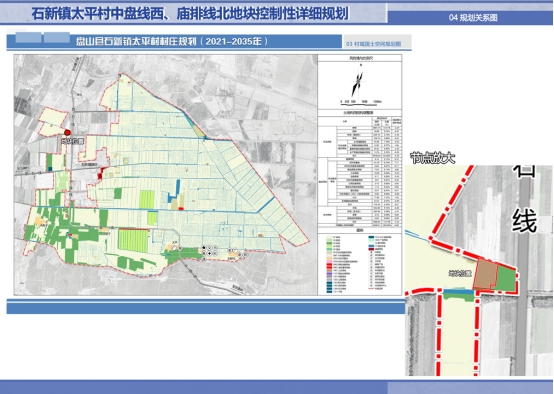Click the main title 石新镇太平村中盘线西 heading
Image resolution: width=554 pixels, height=394 pixels.
190,14
